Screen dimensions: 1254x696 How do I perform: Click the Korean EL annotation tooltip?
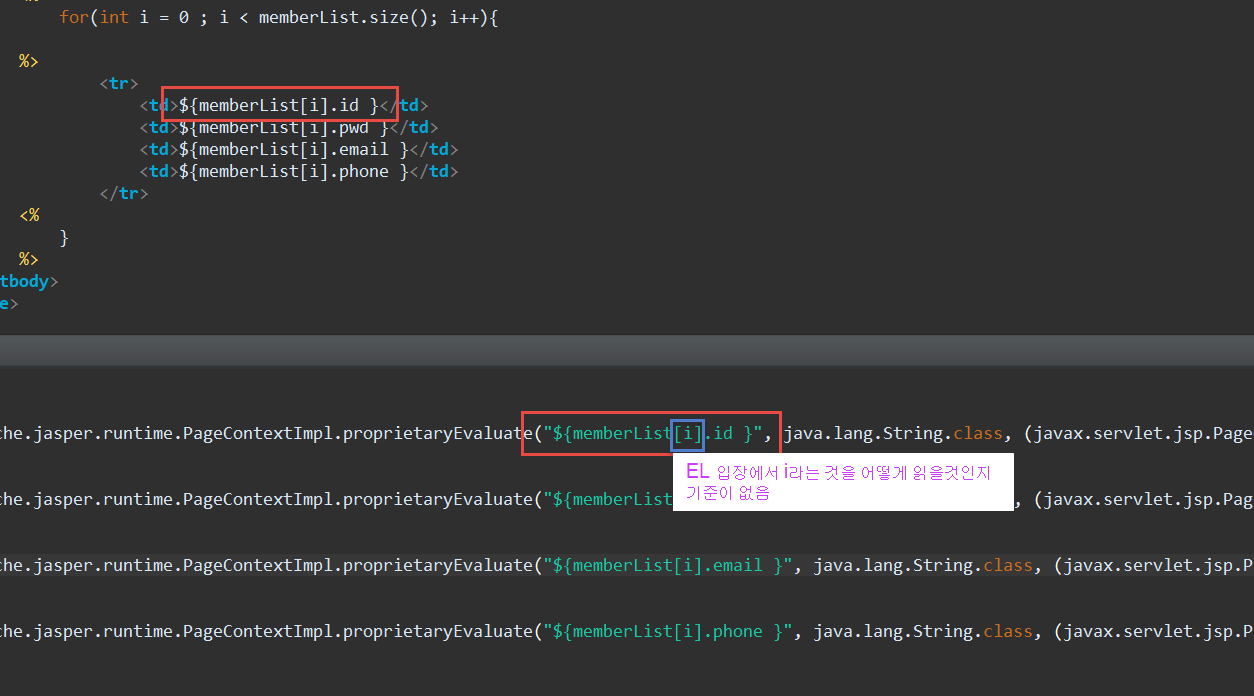(843, 482)
